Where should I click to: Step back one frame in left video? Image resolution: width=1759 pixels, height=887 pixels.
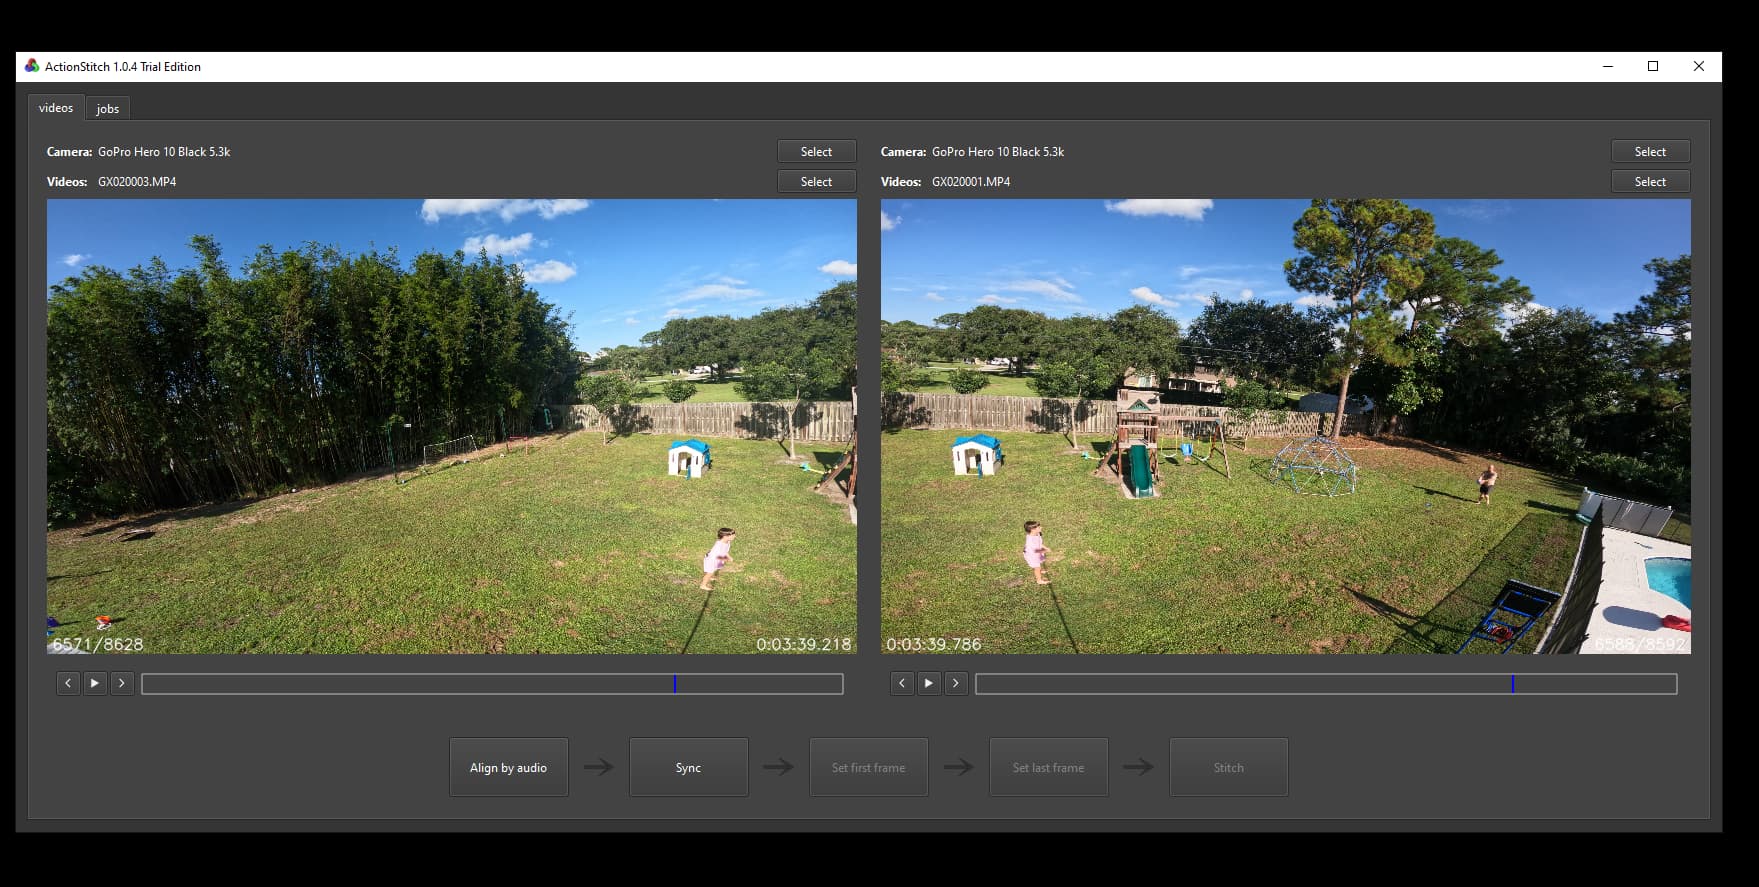(68, 683)
